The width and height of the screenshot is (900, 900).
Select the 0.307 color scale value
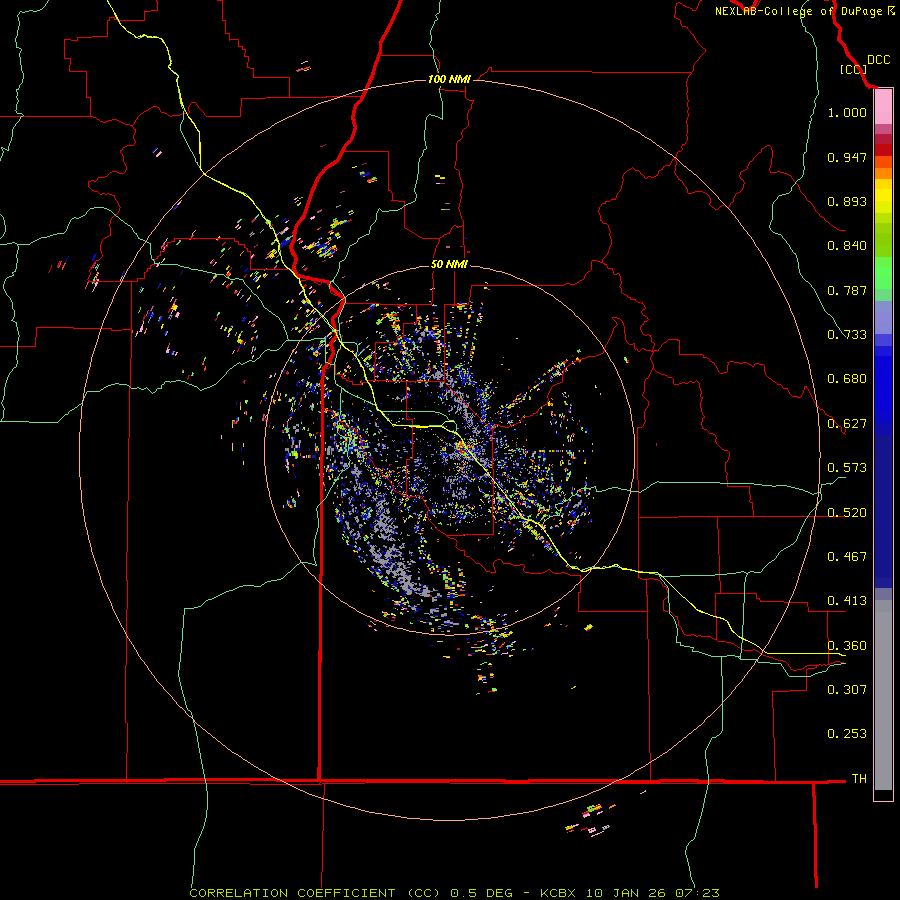[847, 690]
